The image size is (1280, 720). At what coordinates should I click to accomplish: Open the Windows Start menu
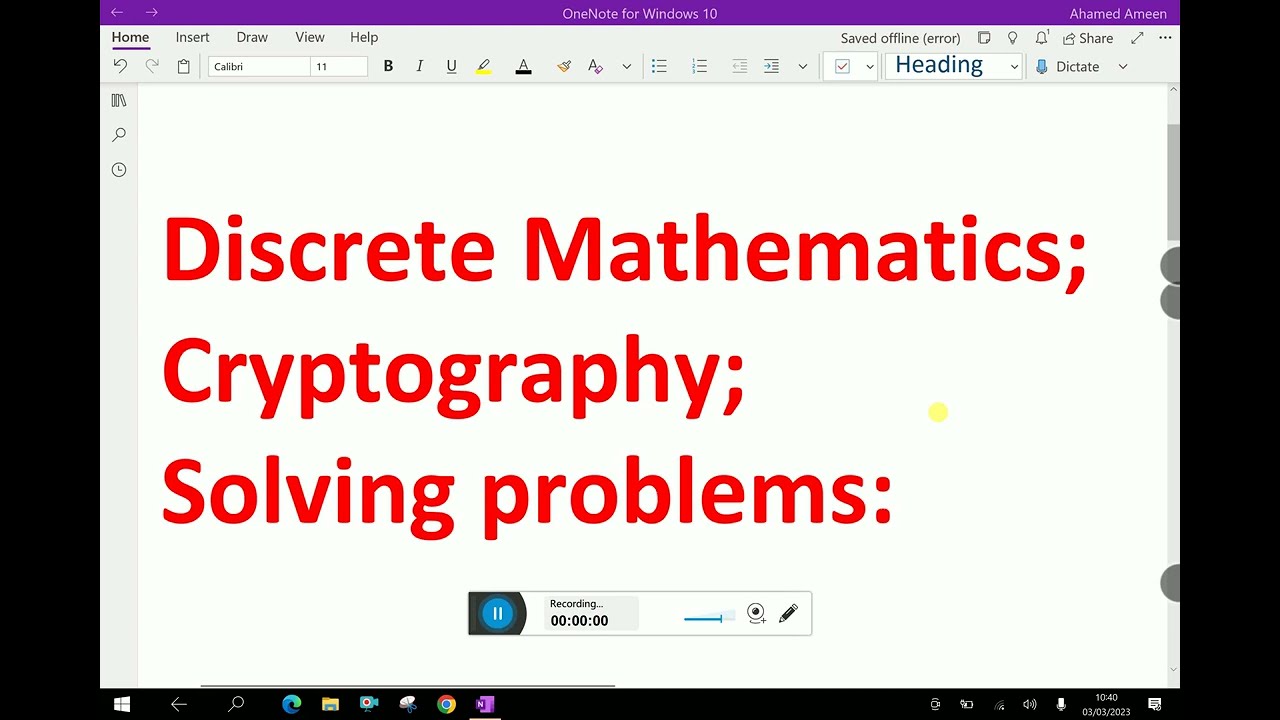pyautogui.click(x=122, y=704)
